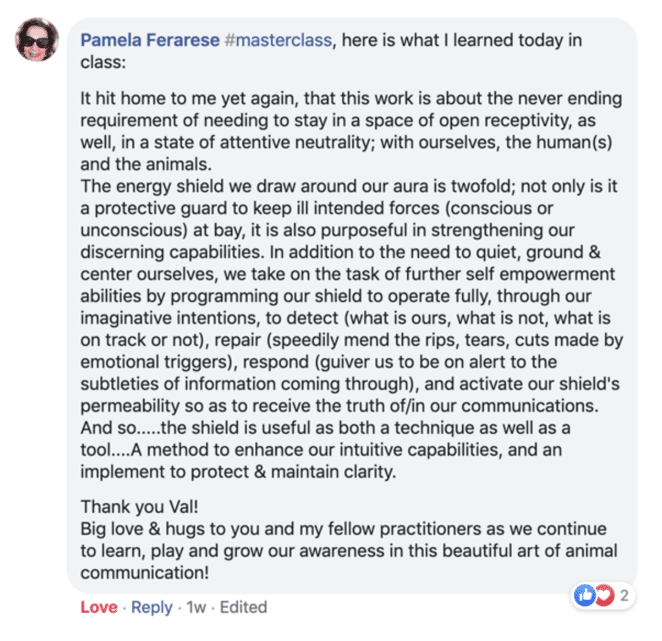Click the phrase 'implement to protect & maintain clarity'
The width and height of the screenshot is (662, 641).
pos(237,472)
